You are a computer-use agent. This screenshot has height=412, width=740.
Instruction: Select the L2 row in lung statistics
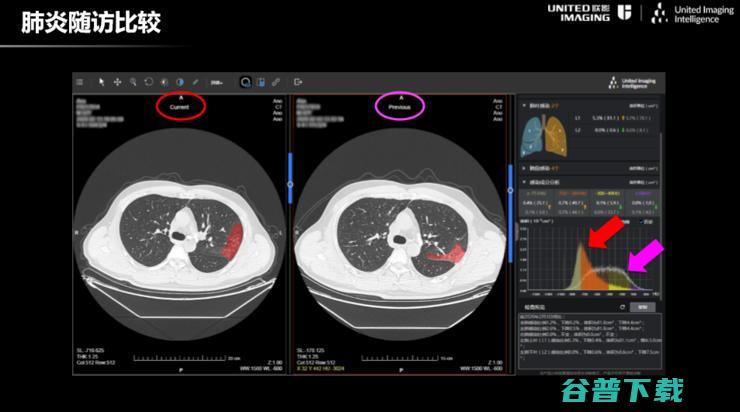pyautogui.click(x=613, y=130)
